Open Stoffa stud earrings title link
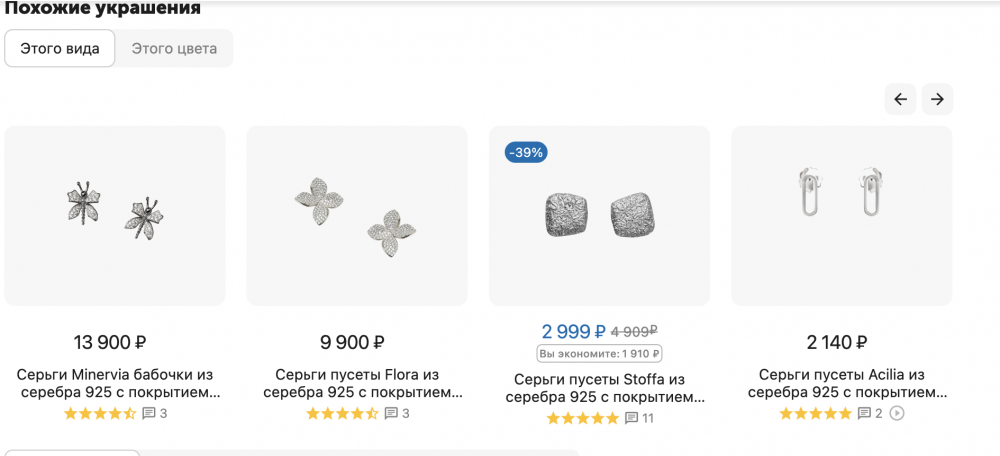The image size is (1000, 456). coord(599,388)
